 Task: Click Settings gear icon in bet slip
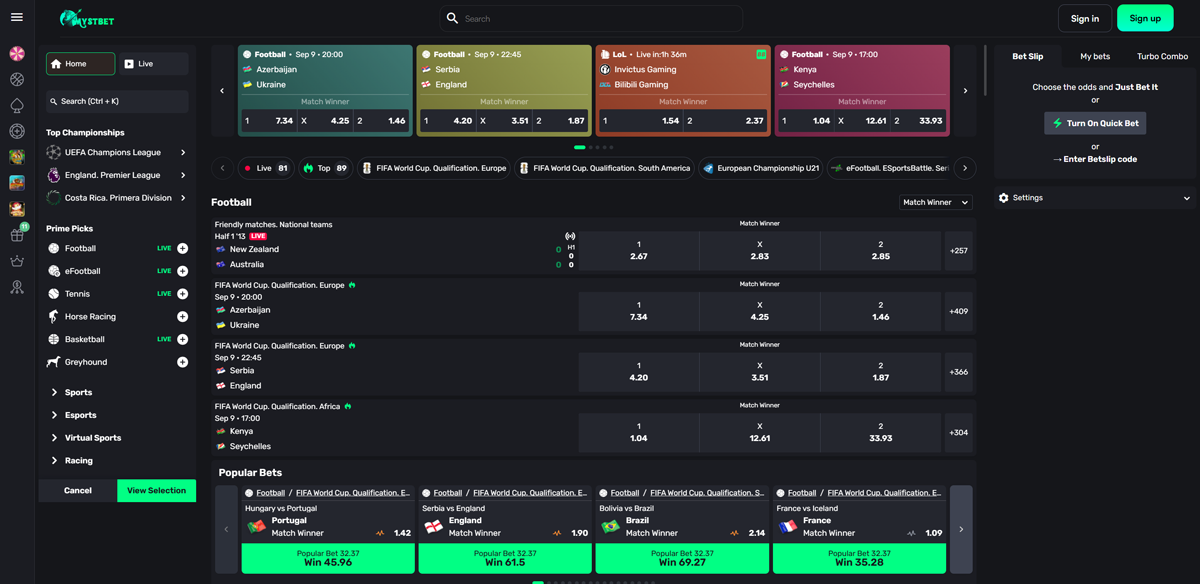pyautogui.click(x=1004, y=198)
